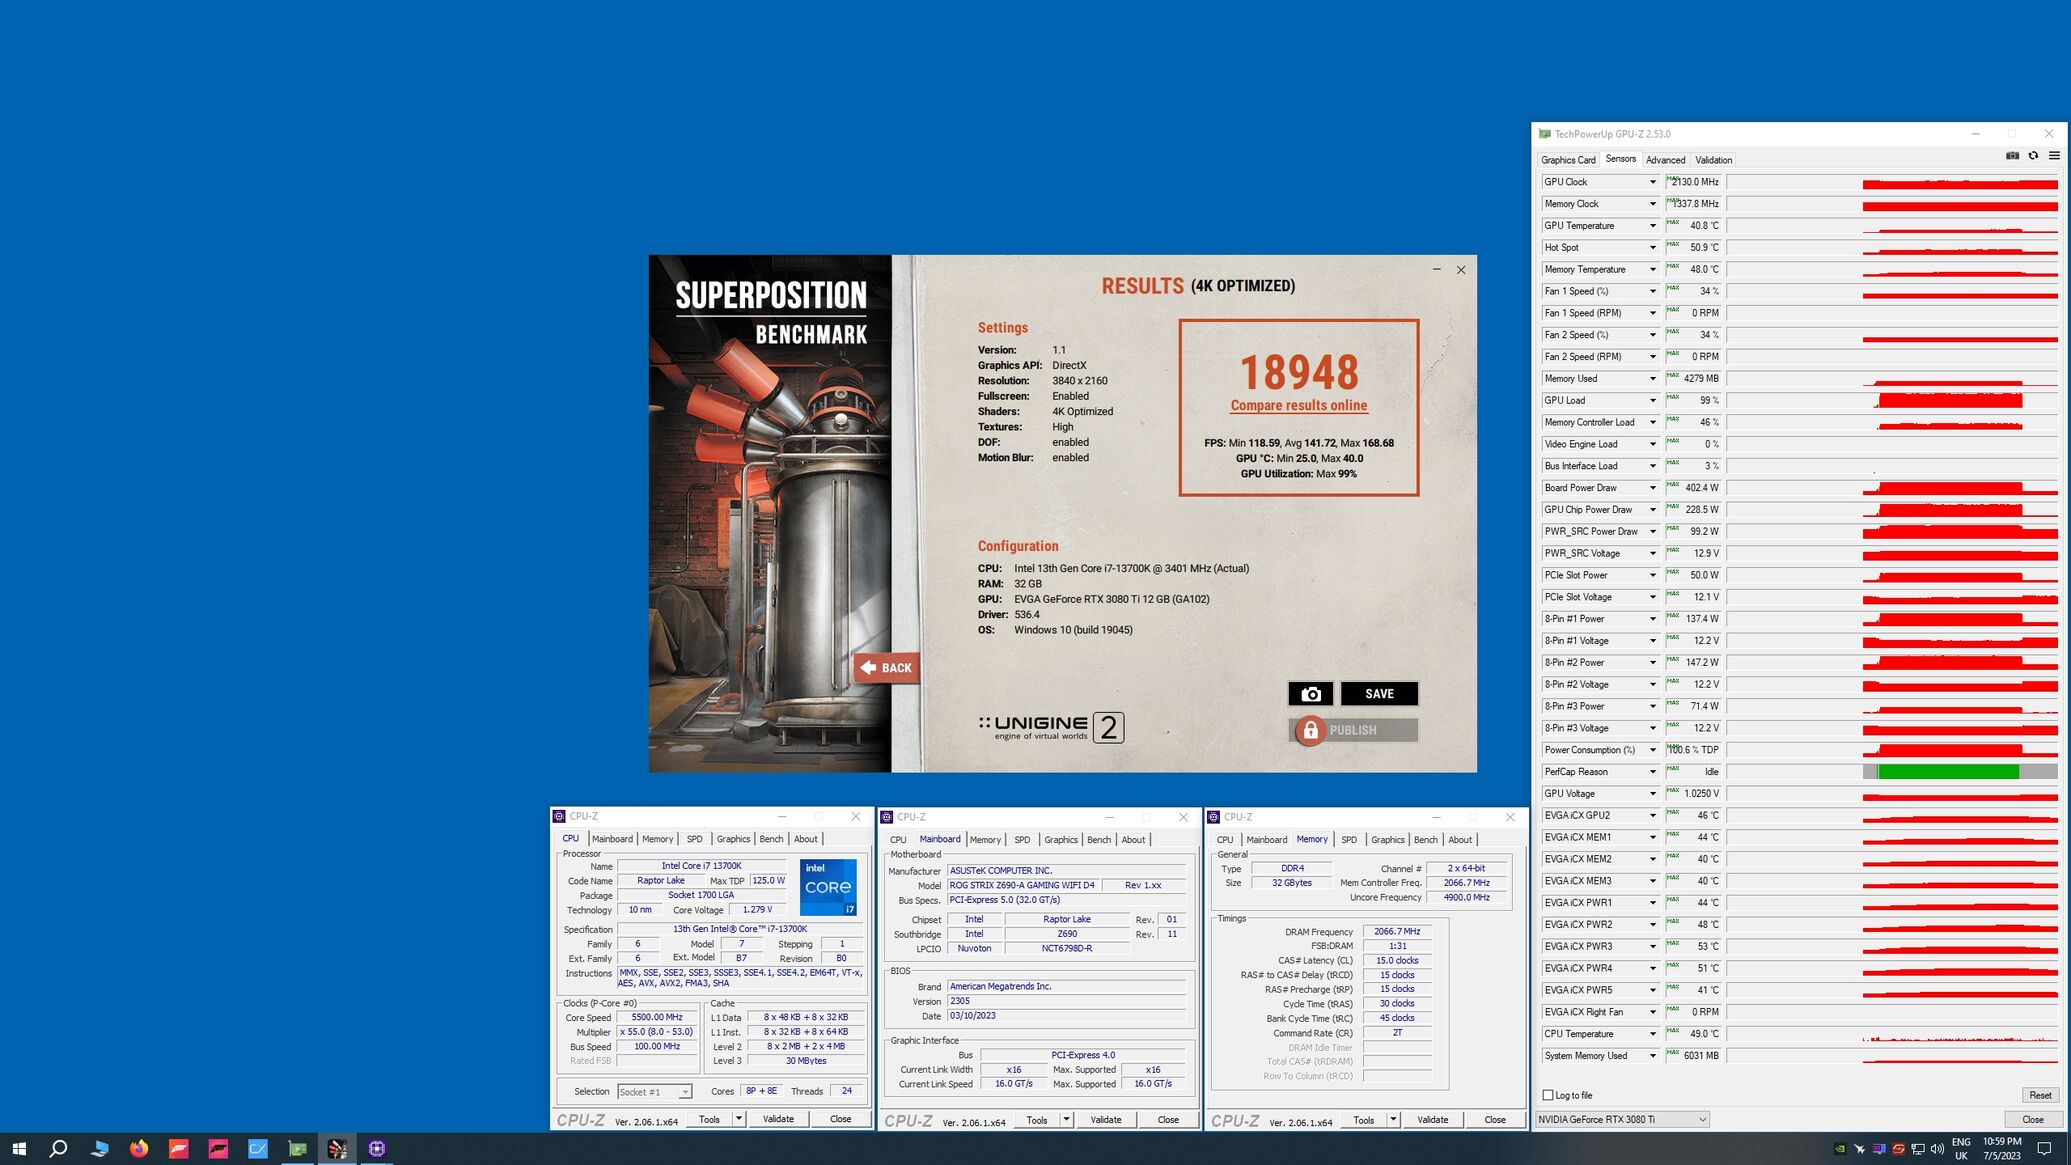The image size is (2071, 1165).
Task: Click Compare results online link
Action: coord(1298,405)
